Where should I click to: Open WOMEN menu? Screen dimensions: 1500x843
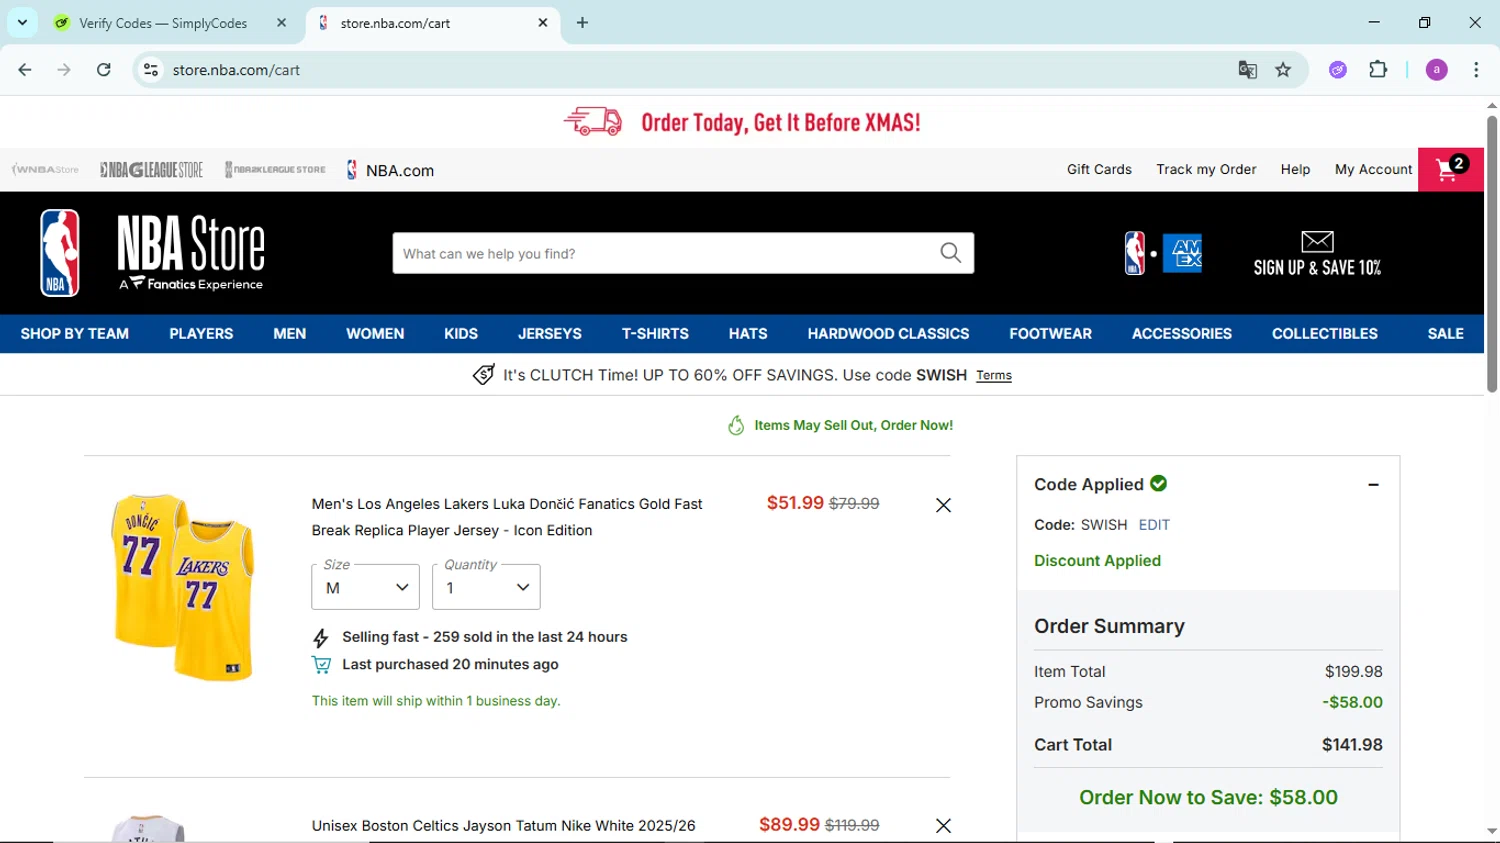(x=375, y=334)
